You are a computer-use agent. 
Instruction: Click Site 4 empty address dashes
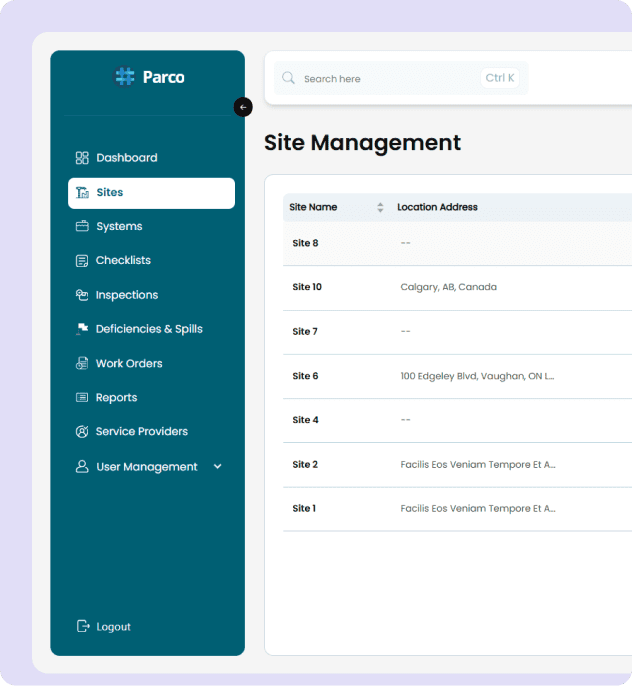(406, 420)
